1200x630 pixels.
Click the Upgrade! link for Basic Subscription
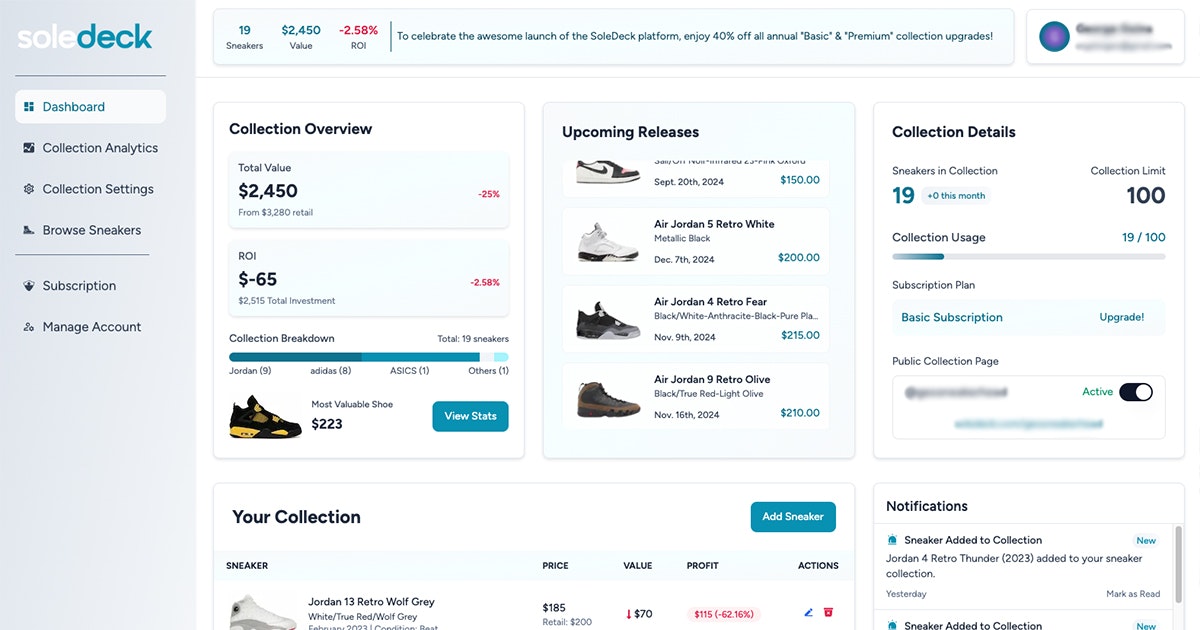[x=1122, y=317]
